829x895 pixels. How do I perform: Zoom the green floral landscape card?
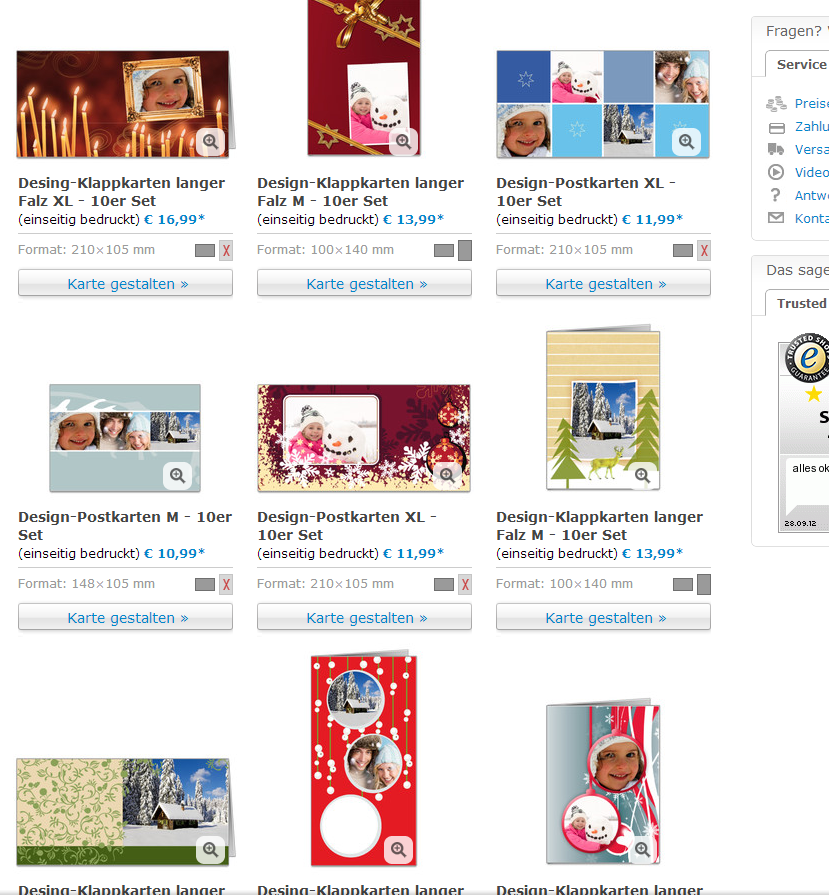click(210, 849)
